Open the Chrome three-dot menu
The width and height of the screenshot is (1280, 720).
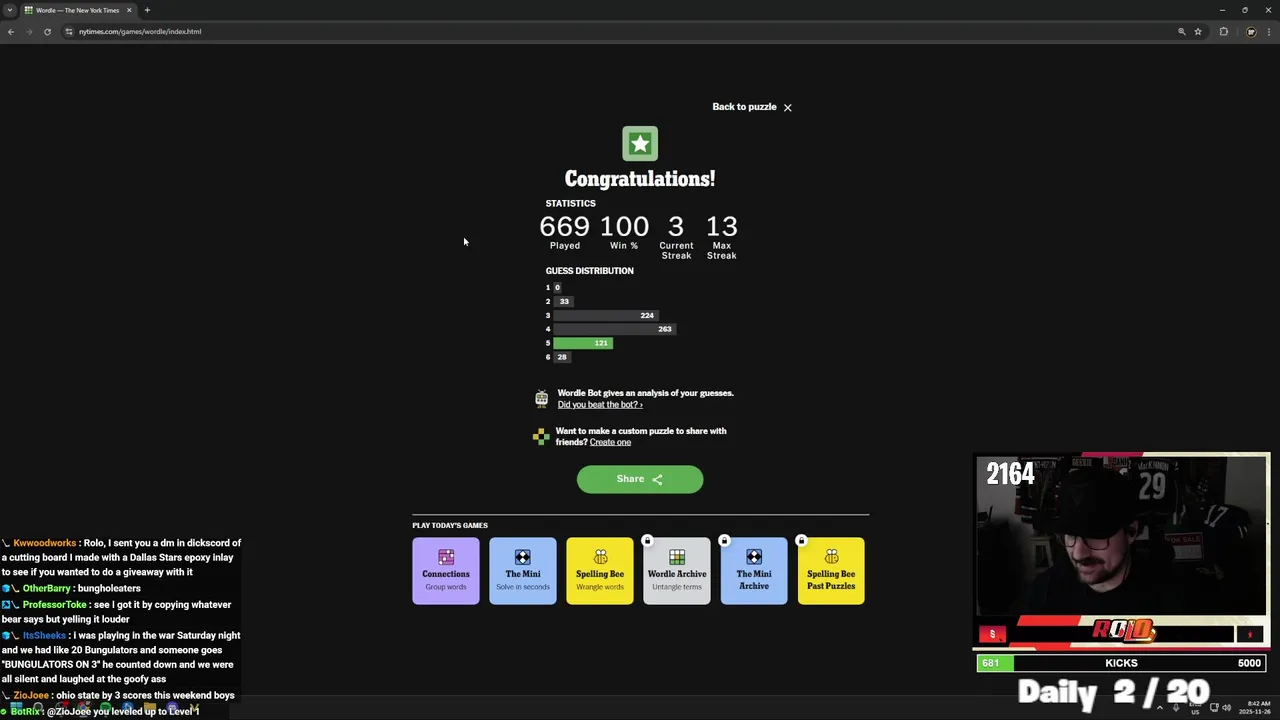click(1269, 31)
